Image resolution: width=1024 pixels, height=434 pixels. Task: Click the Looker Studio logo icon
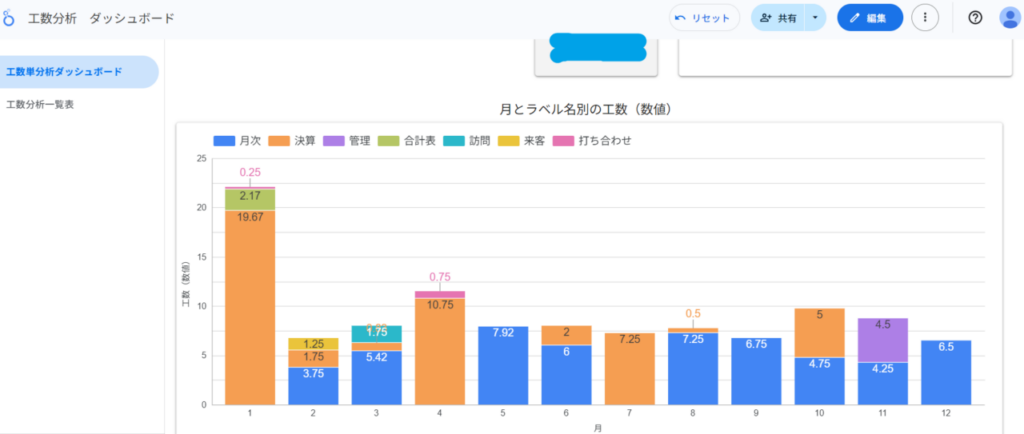[x=9, y=18]
